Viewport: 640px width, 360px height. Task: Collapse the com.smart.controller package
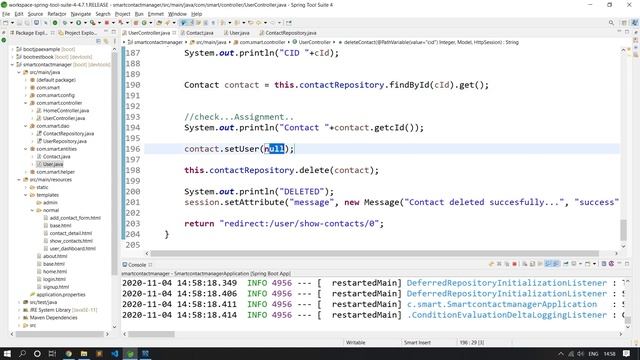pyautogui.click(x=26, y=103)
